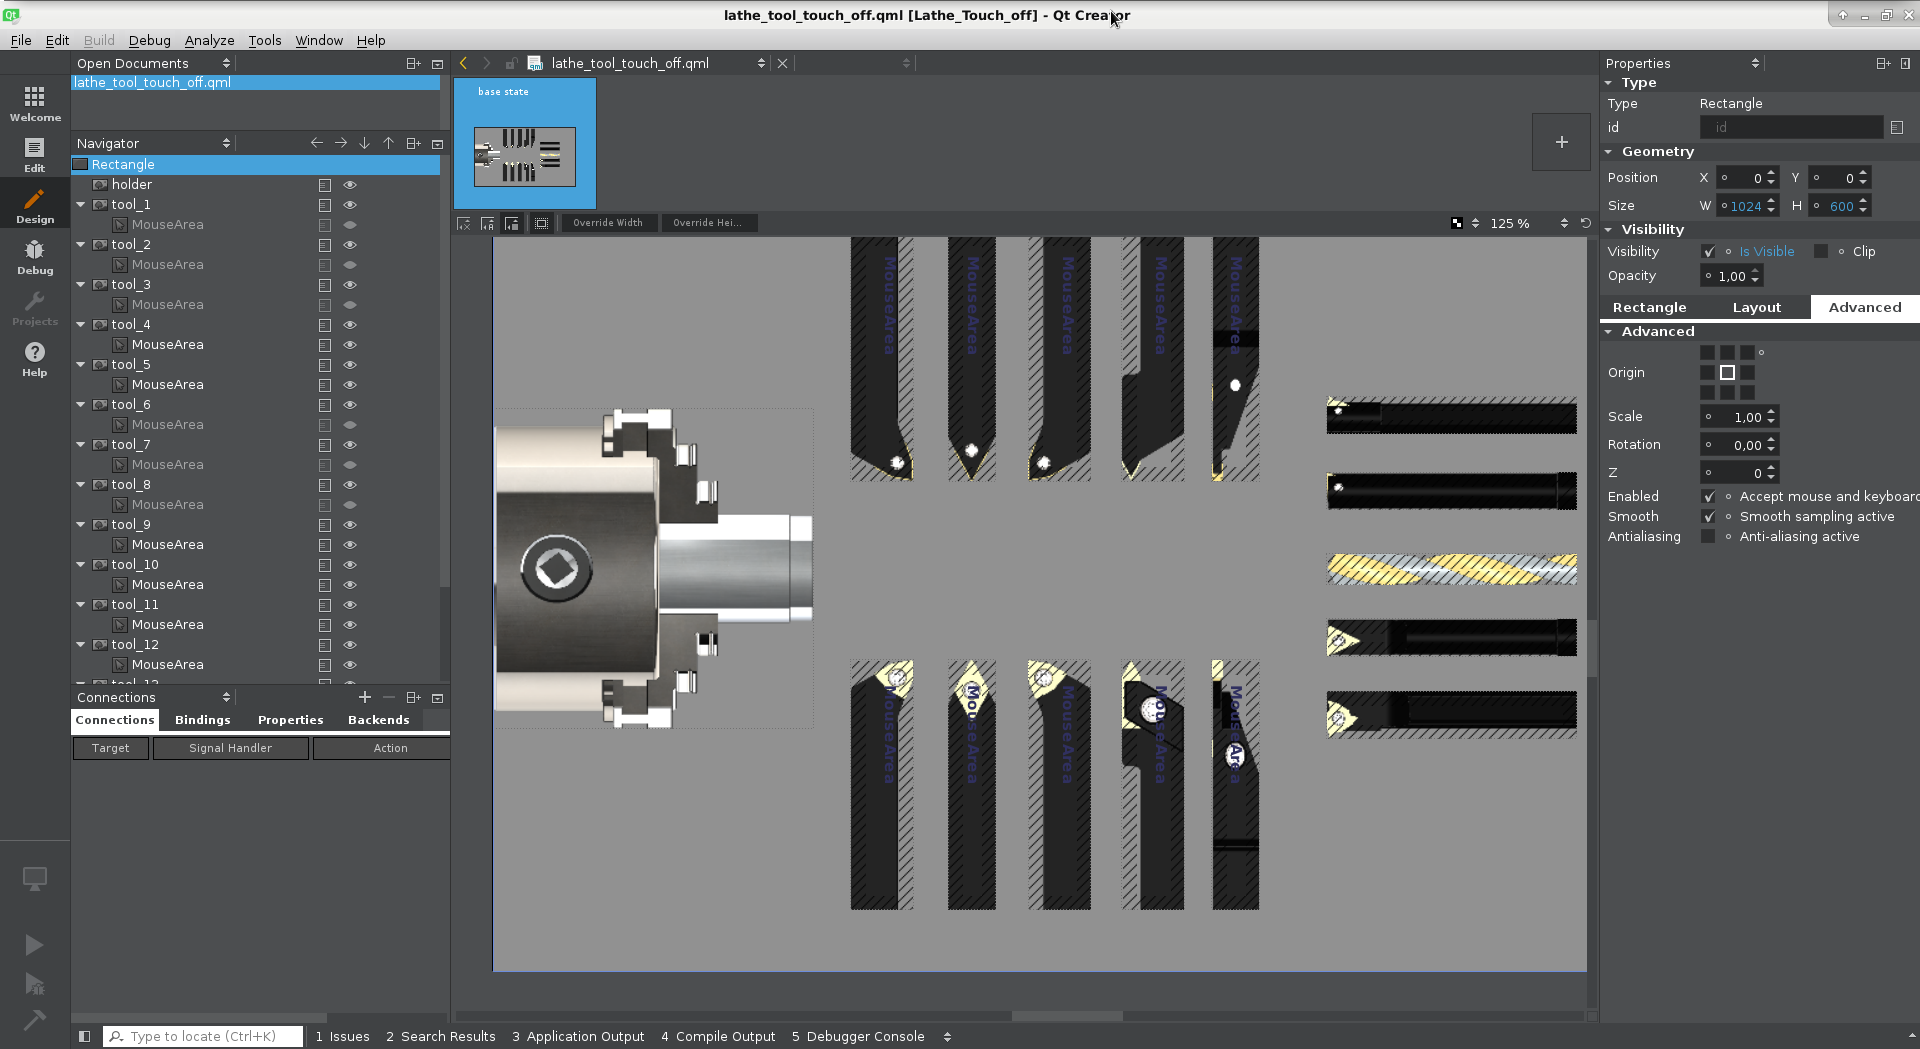The width and height of the screenshot is (1920, 1049).
Task: Reset the form editor view
Action: 1586,223
